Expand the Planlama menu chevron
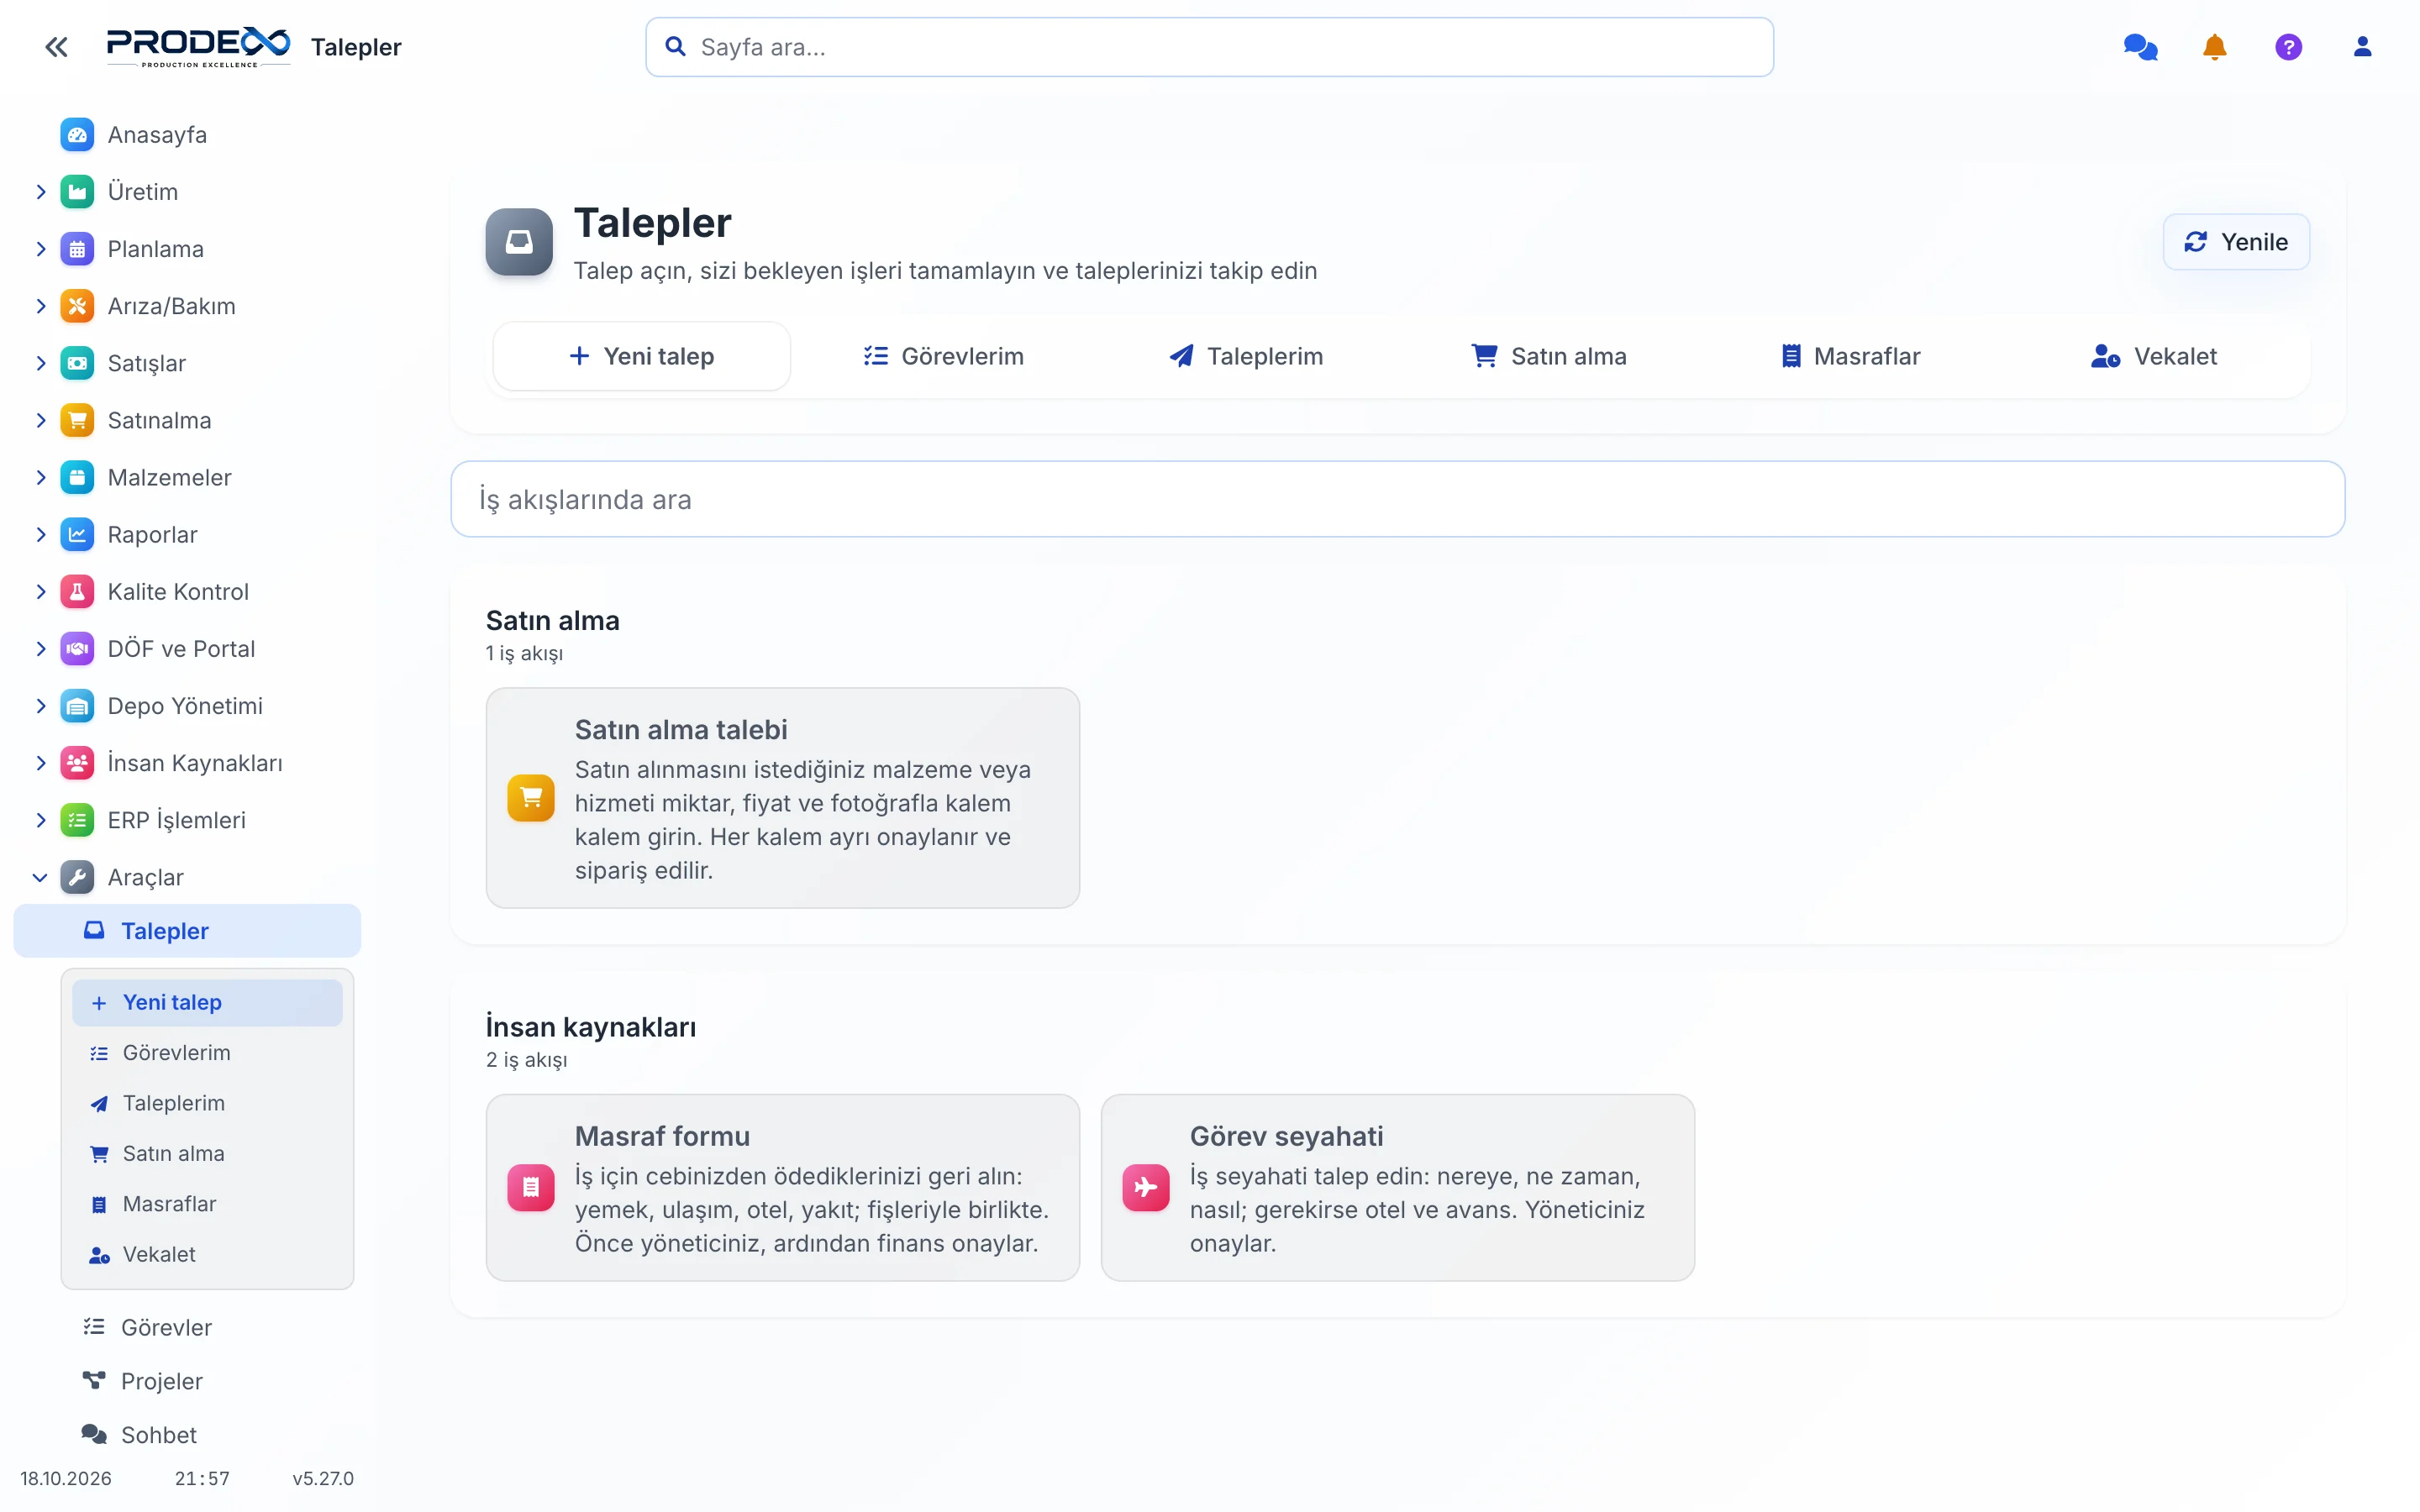The image size is (2420, 1512). [40, 249]
